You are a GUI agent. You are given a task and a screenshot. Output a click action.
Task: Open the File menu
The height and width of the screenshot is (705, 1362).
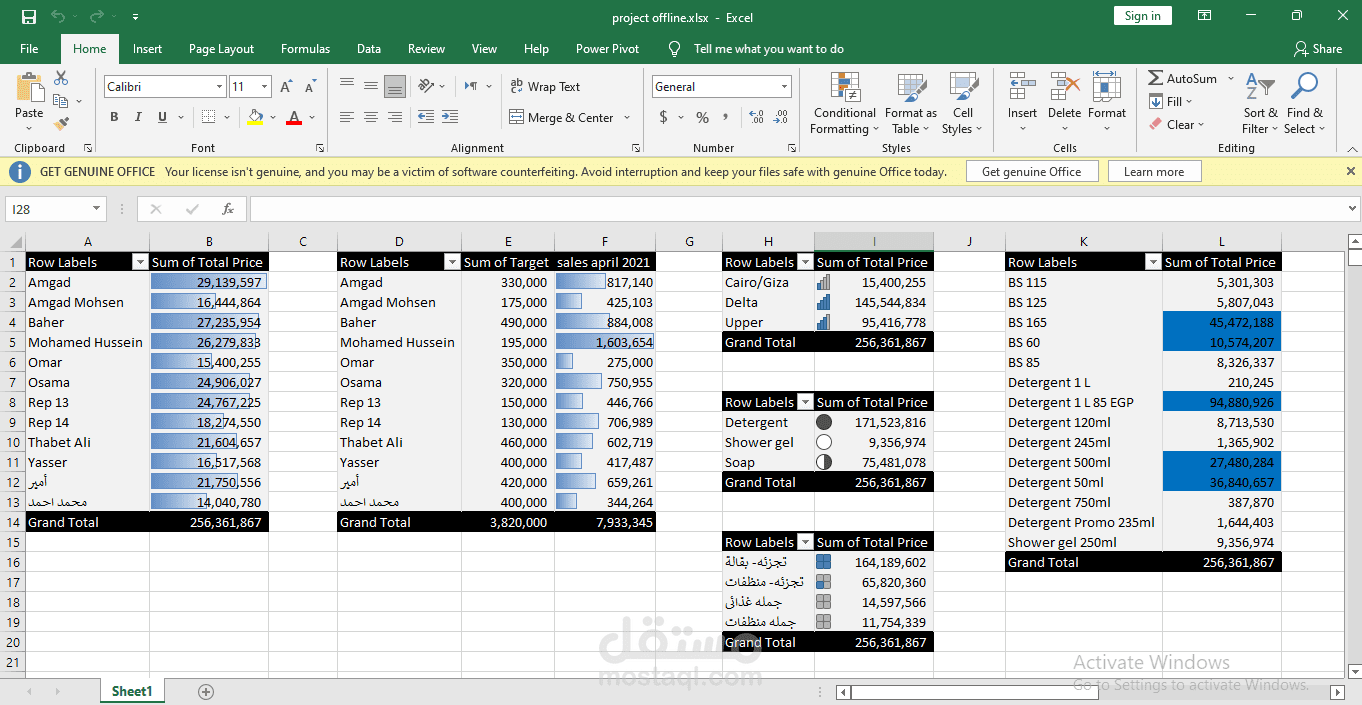pyautogui.click(x=29, y=48)
